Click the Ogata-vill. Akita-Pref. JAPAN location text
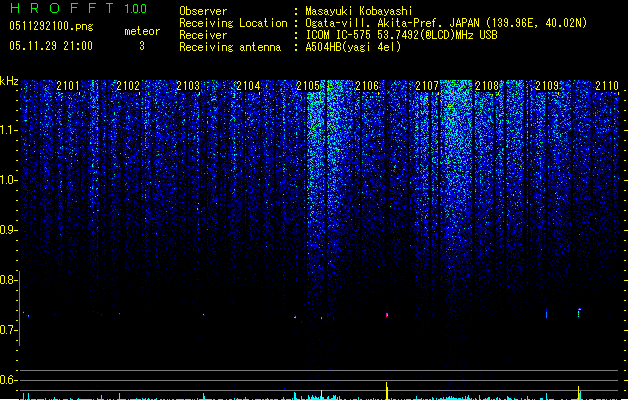Image resolution: width=629 pixels, height=400 pixels. pos(446,23)
